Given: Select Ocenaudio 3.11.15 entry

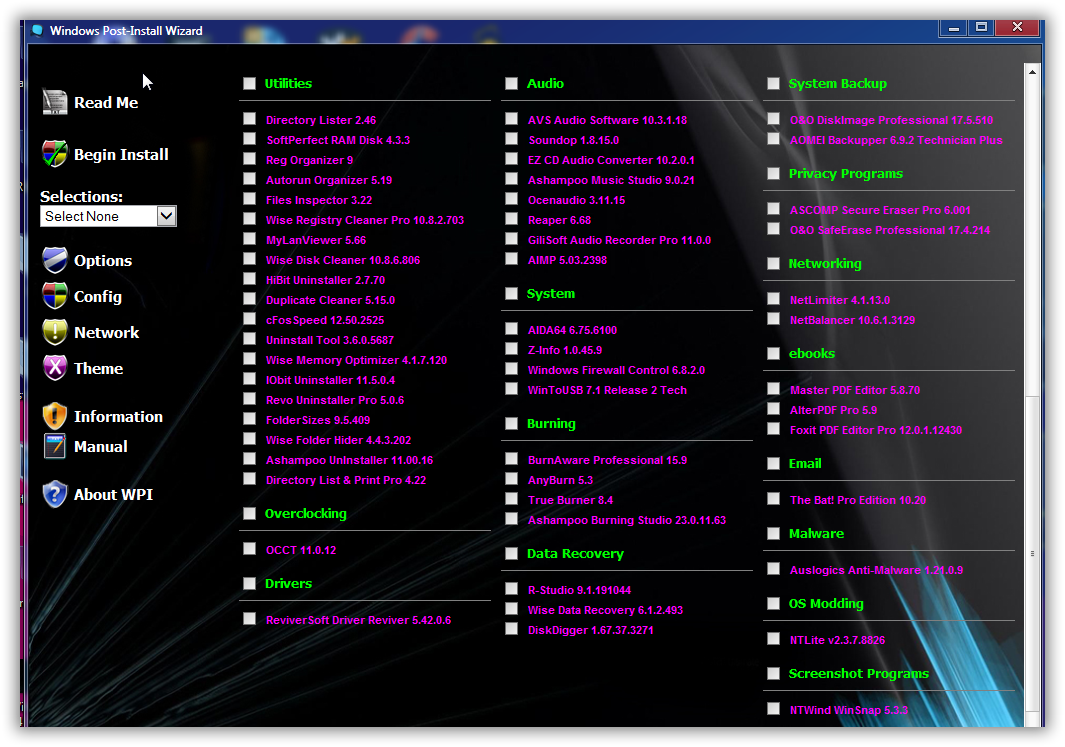Looking at the screenshot, I should (577, 200).
